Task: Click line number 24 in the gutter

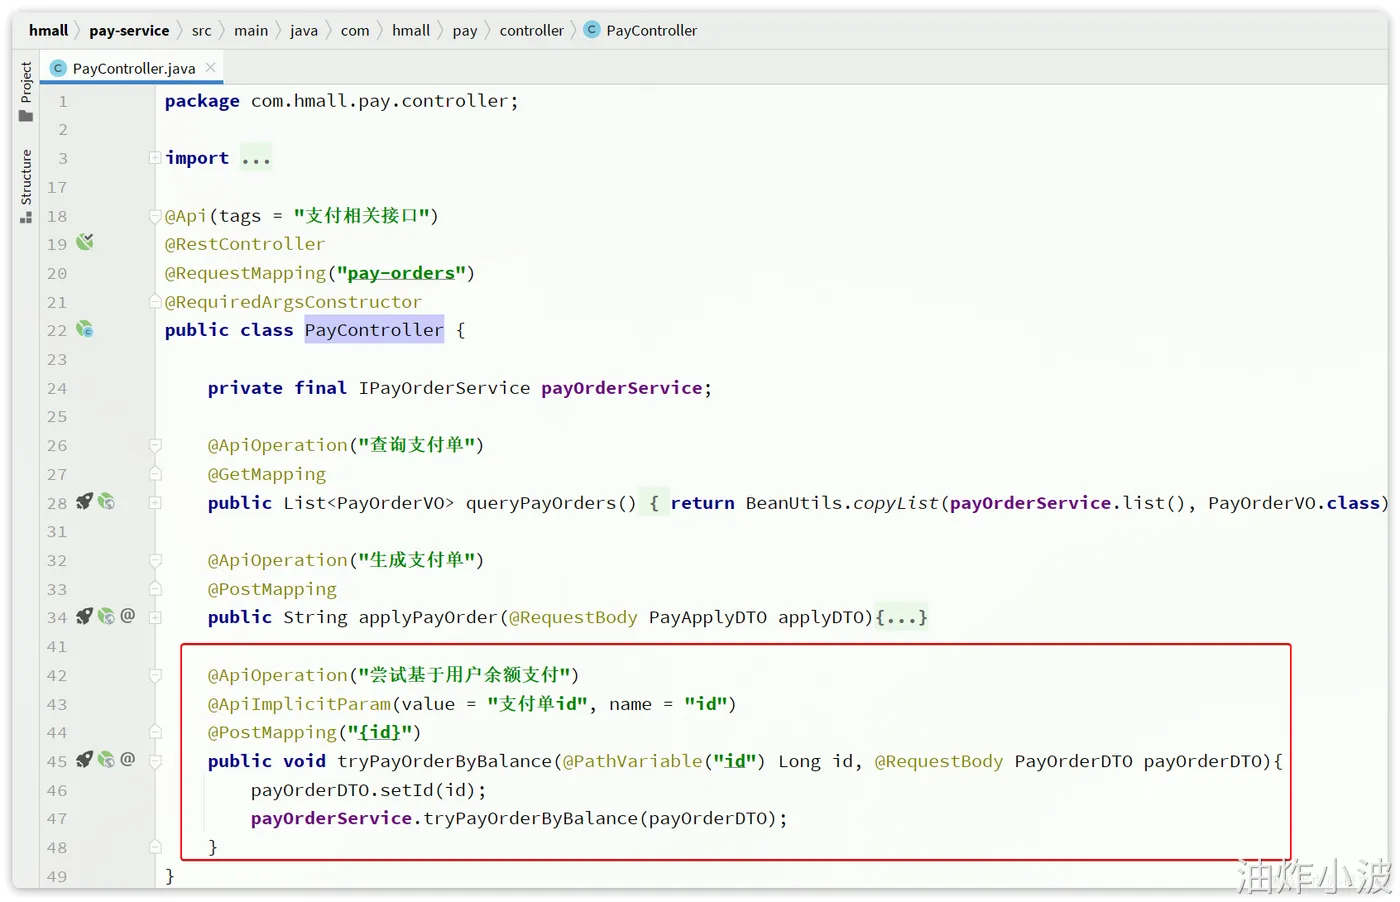Action: point(57,388)
